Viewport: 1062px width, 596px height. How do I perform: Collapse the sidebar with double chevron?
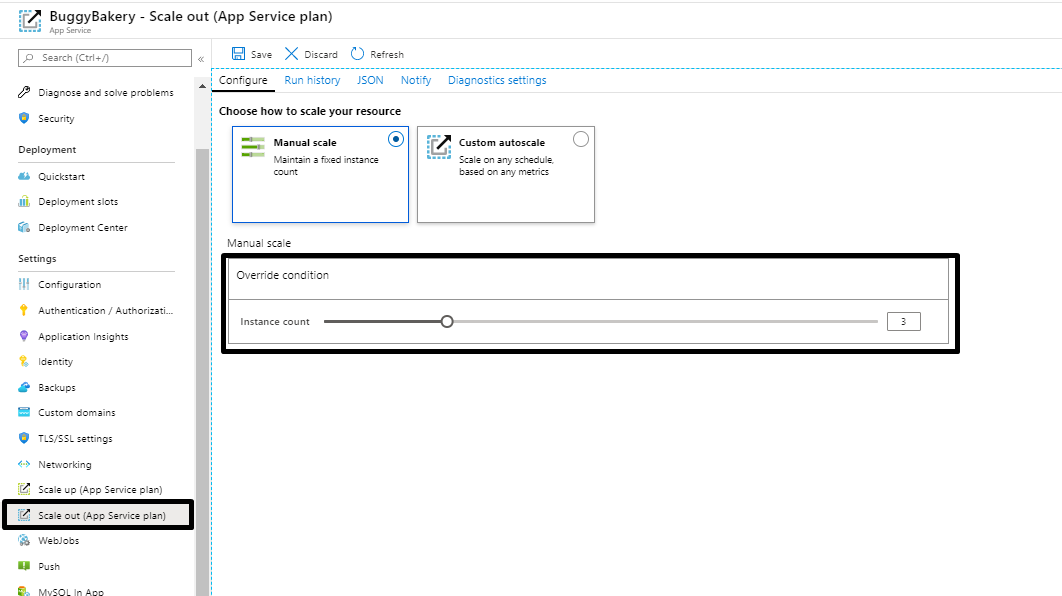(x=201, y=59)
